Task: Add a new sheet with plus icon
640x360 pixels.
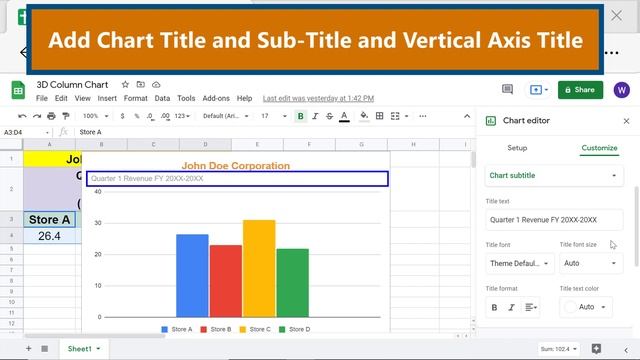Action: (29, 349)
